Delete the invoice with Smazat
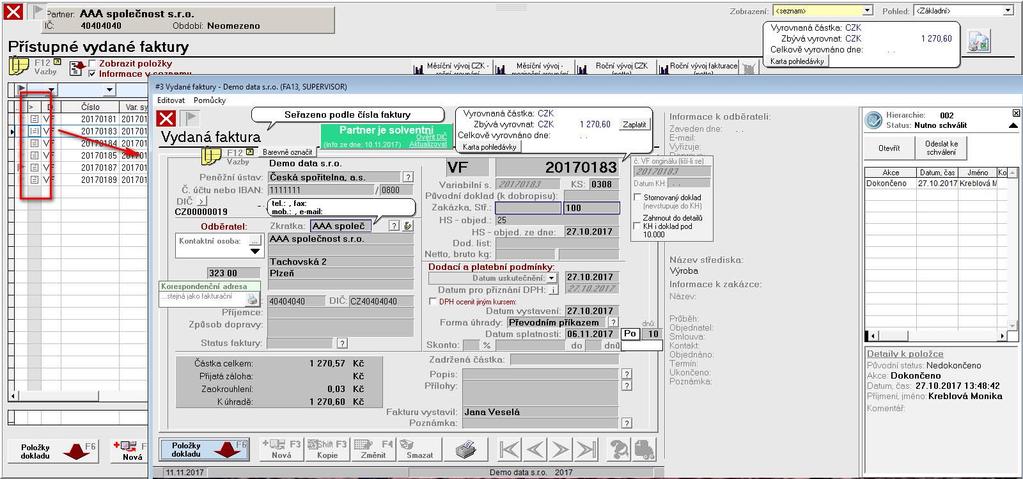 tap(419, 450)
